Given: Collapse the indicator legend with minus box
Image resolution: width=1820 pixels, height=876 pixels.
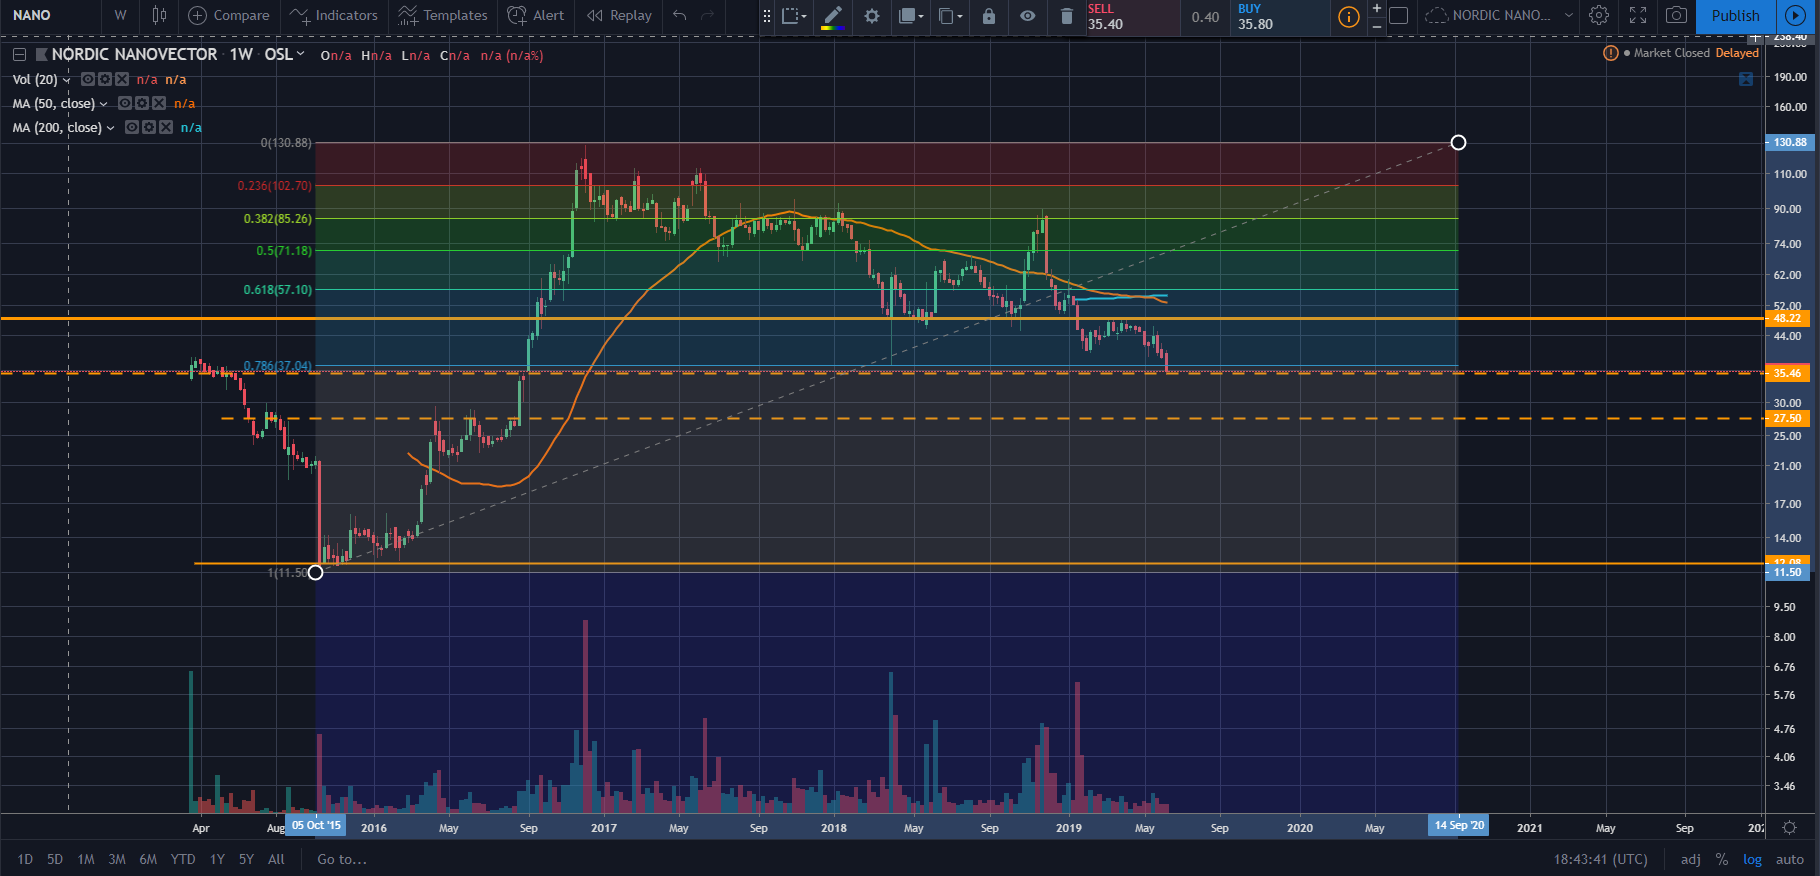Looking at the screenshot, I should coord(19,55).
